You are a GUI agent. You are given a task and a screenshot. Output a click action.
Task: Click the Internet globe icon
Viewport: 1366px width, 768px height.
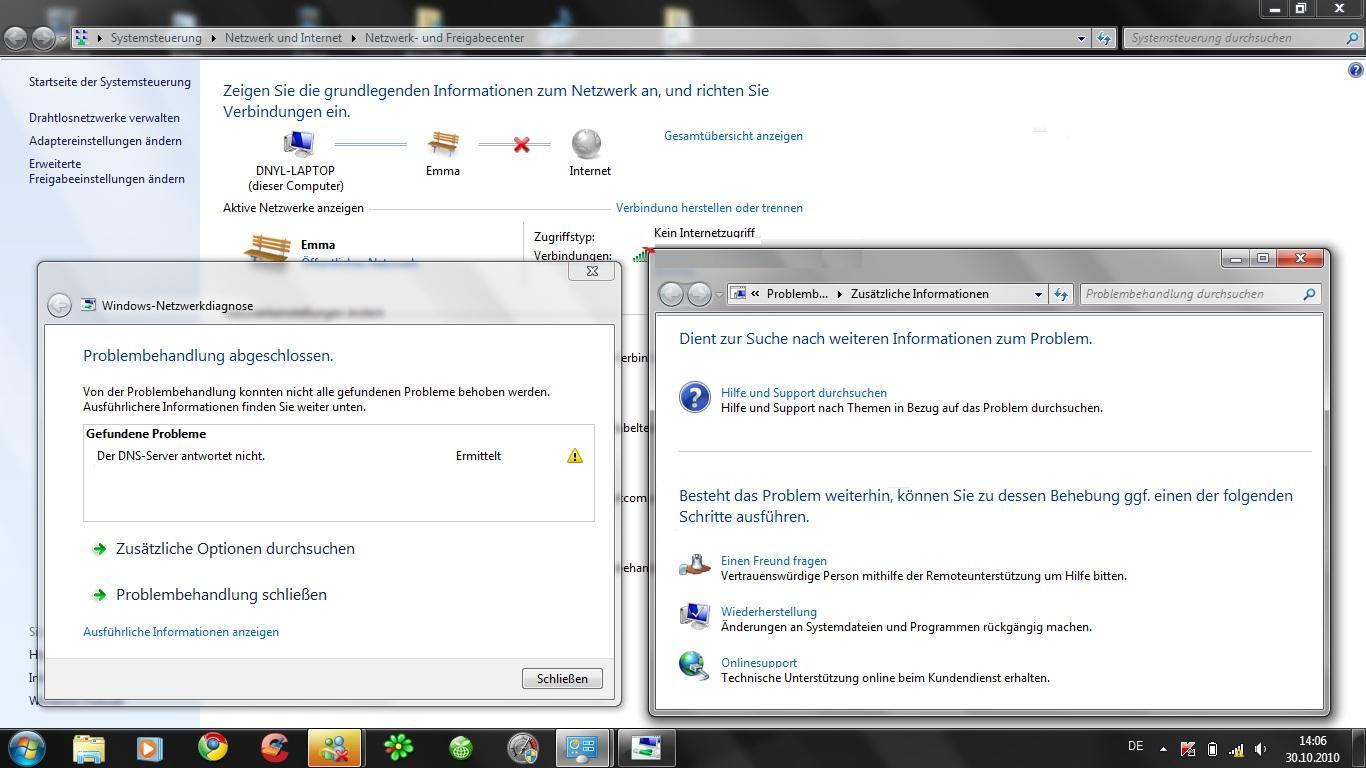tap(587, 144)
